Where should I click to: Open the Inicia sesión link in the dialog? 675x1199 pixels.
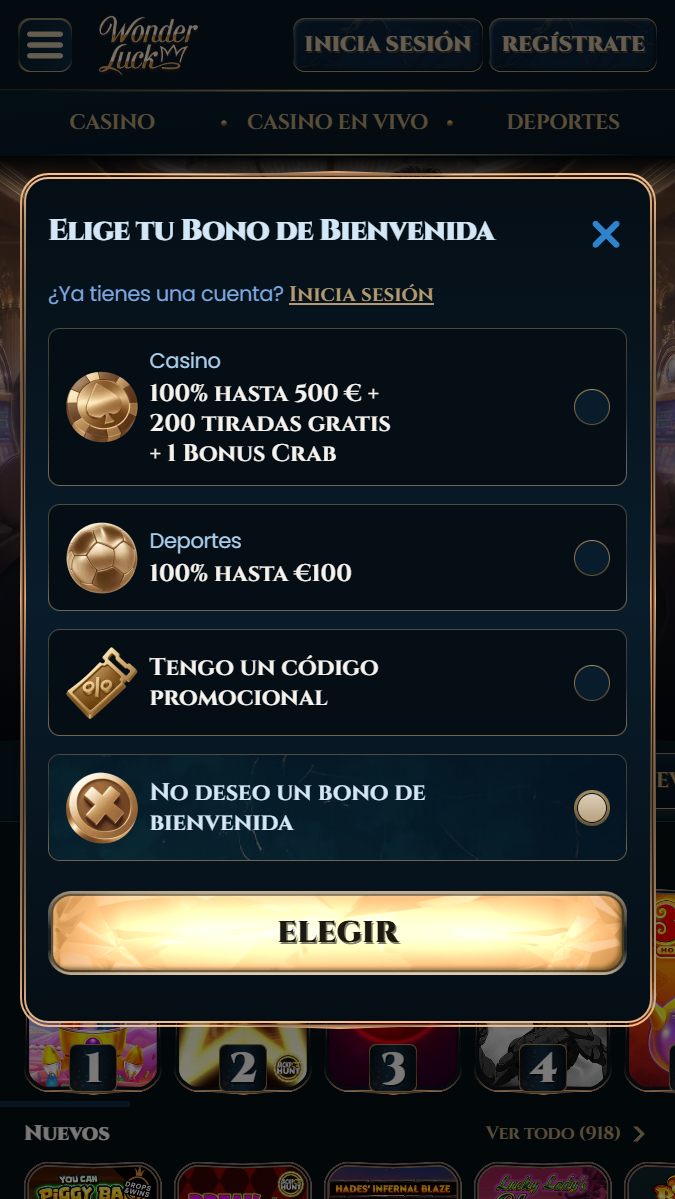tap(361, 294)
